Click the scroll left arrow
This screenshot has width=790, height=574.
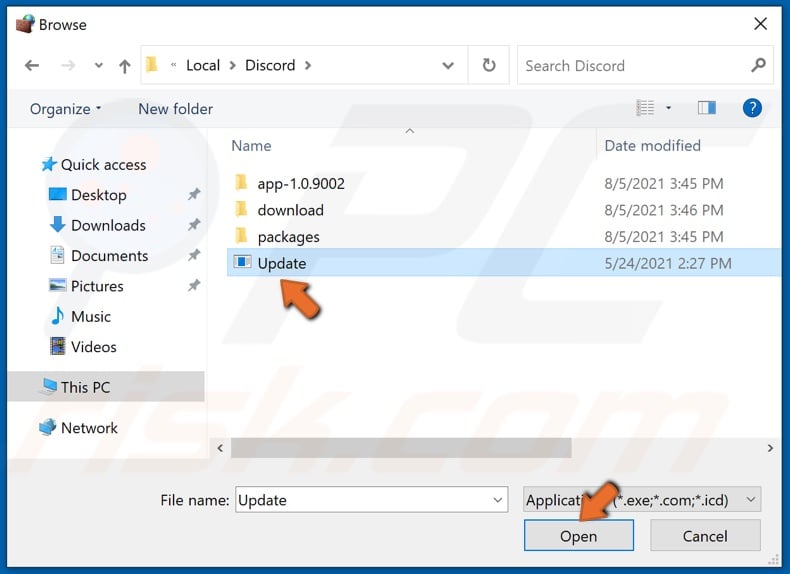pyautogui.click(x=220, y=448)
